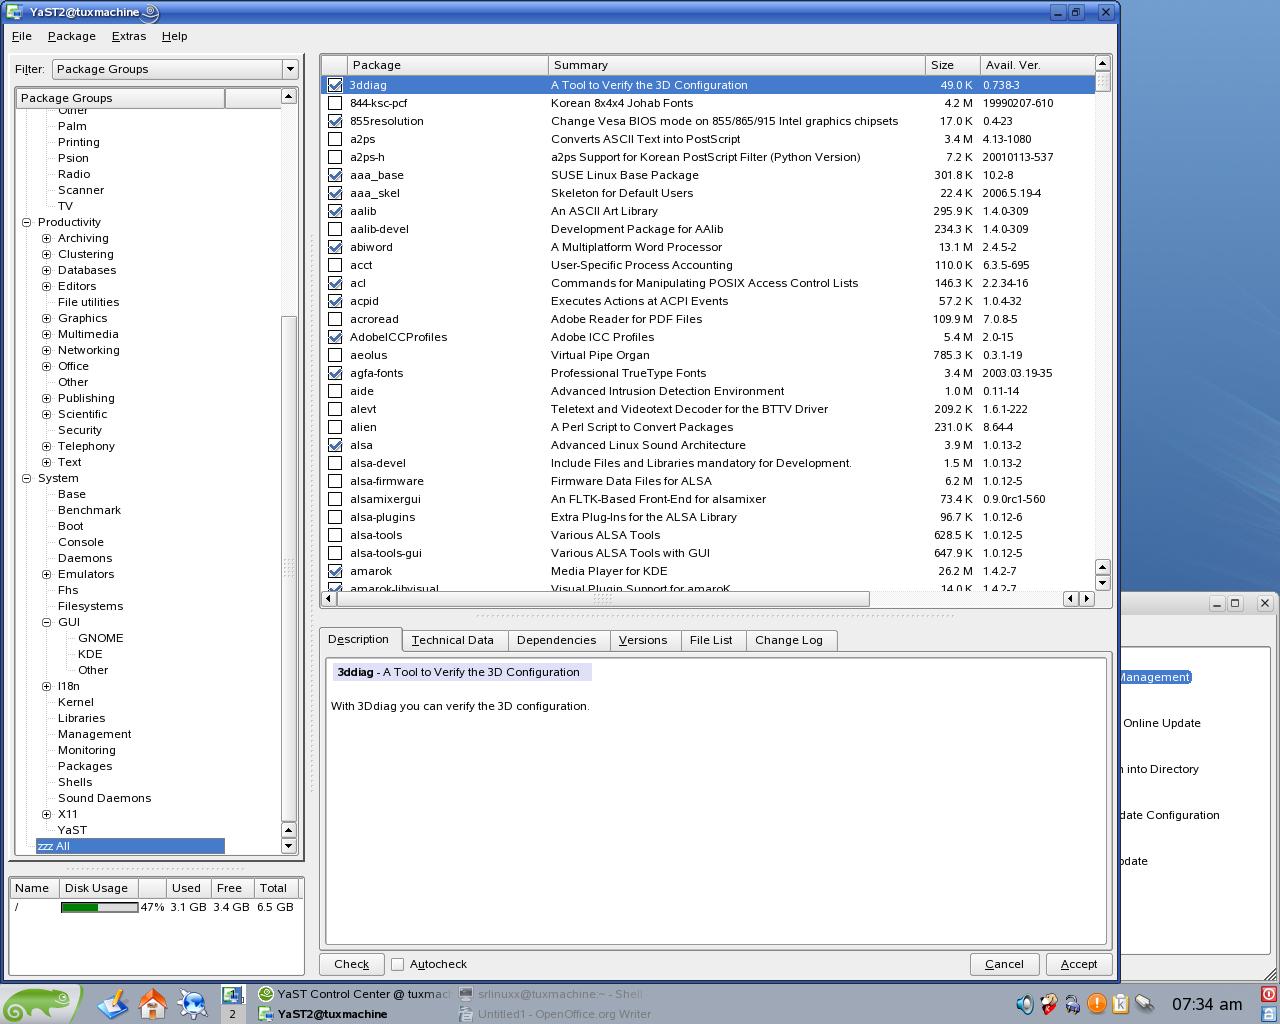
Task: Expand the Multimedia subgroup
Action: [47, 334]
